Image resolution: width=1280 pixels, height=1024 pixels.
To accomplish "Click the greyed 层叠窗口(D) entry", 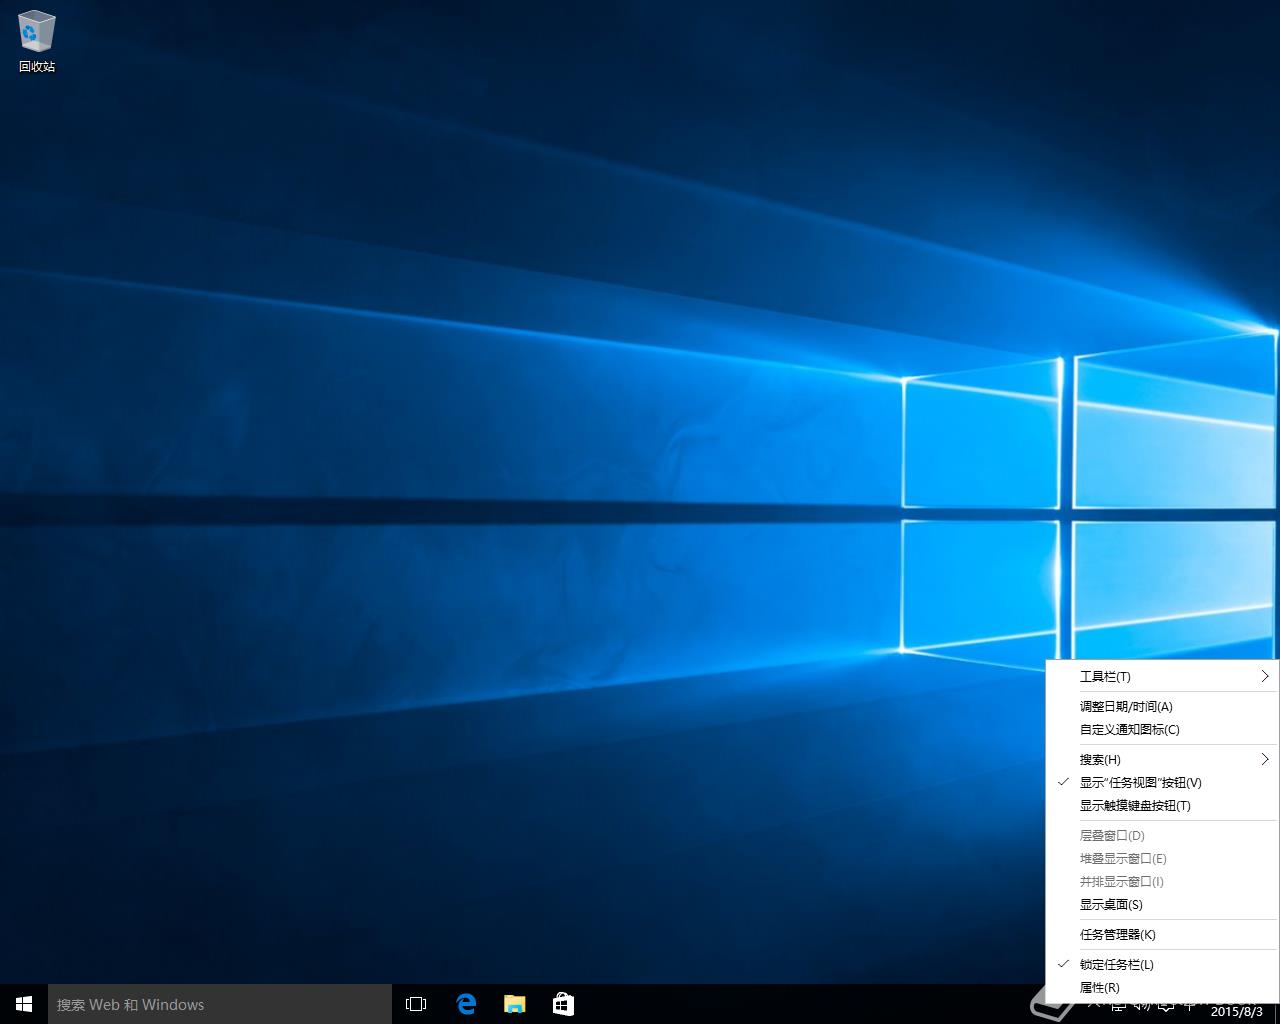I will tap(1162, 836).
